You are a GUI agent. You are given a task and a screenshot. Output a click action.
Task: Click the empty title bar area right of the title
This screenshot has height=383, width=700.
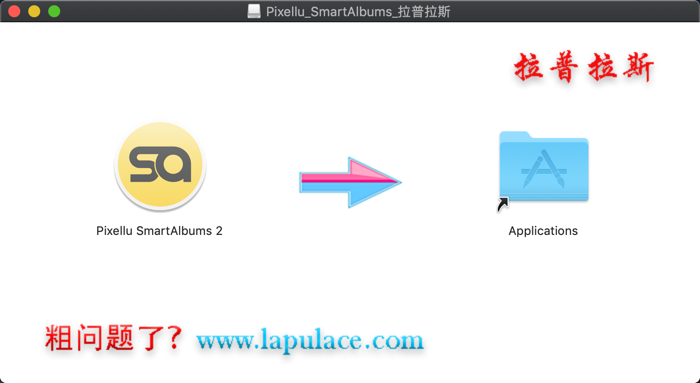point(571,11)
